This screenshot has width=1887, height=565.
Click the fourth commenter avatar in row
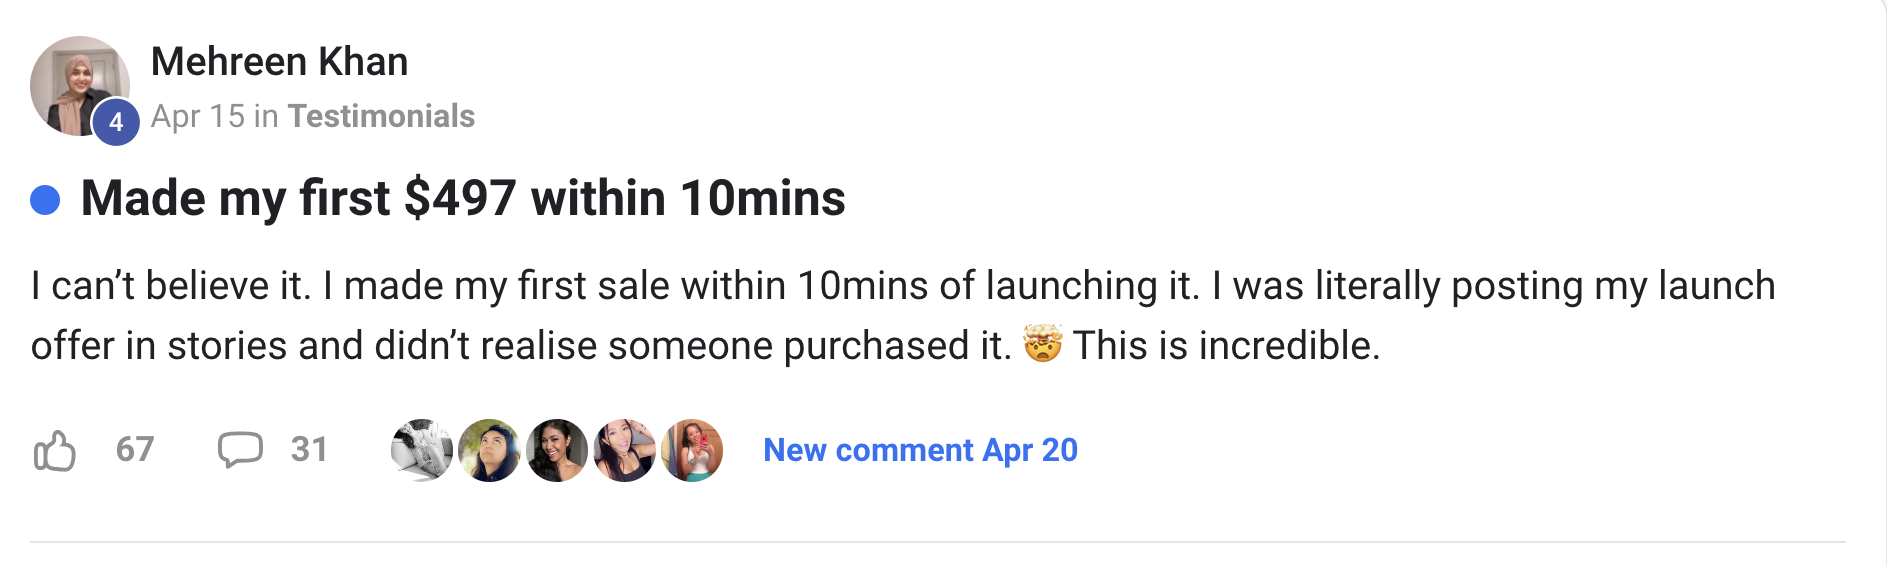624,450
